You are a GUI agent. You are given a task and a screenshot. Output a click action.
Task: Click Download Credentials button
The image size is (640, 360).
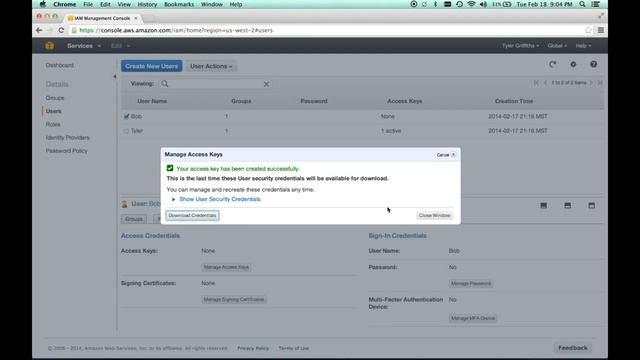[x=192, y=216]
